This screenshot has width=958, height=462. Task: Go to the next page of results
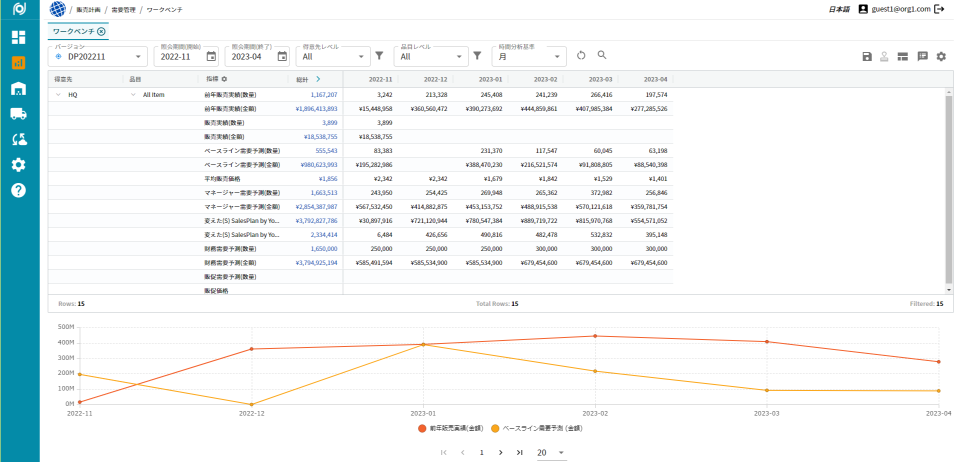(x=501, y=453)
